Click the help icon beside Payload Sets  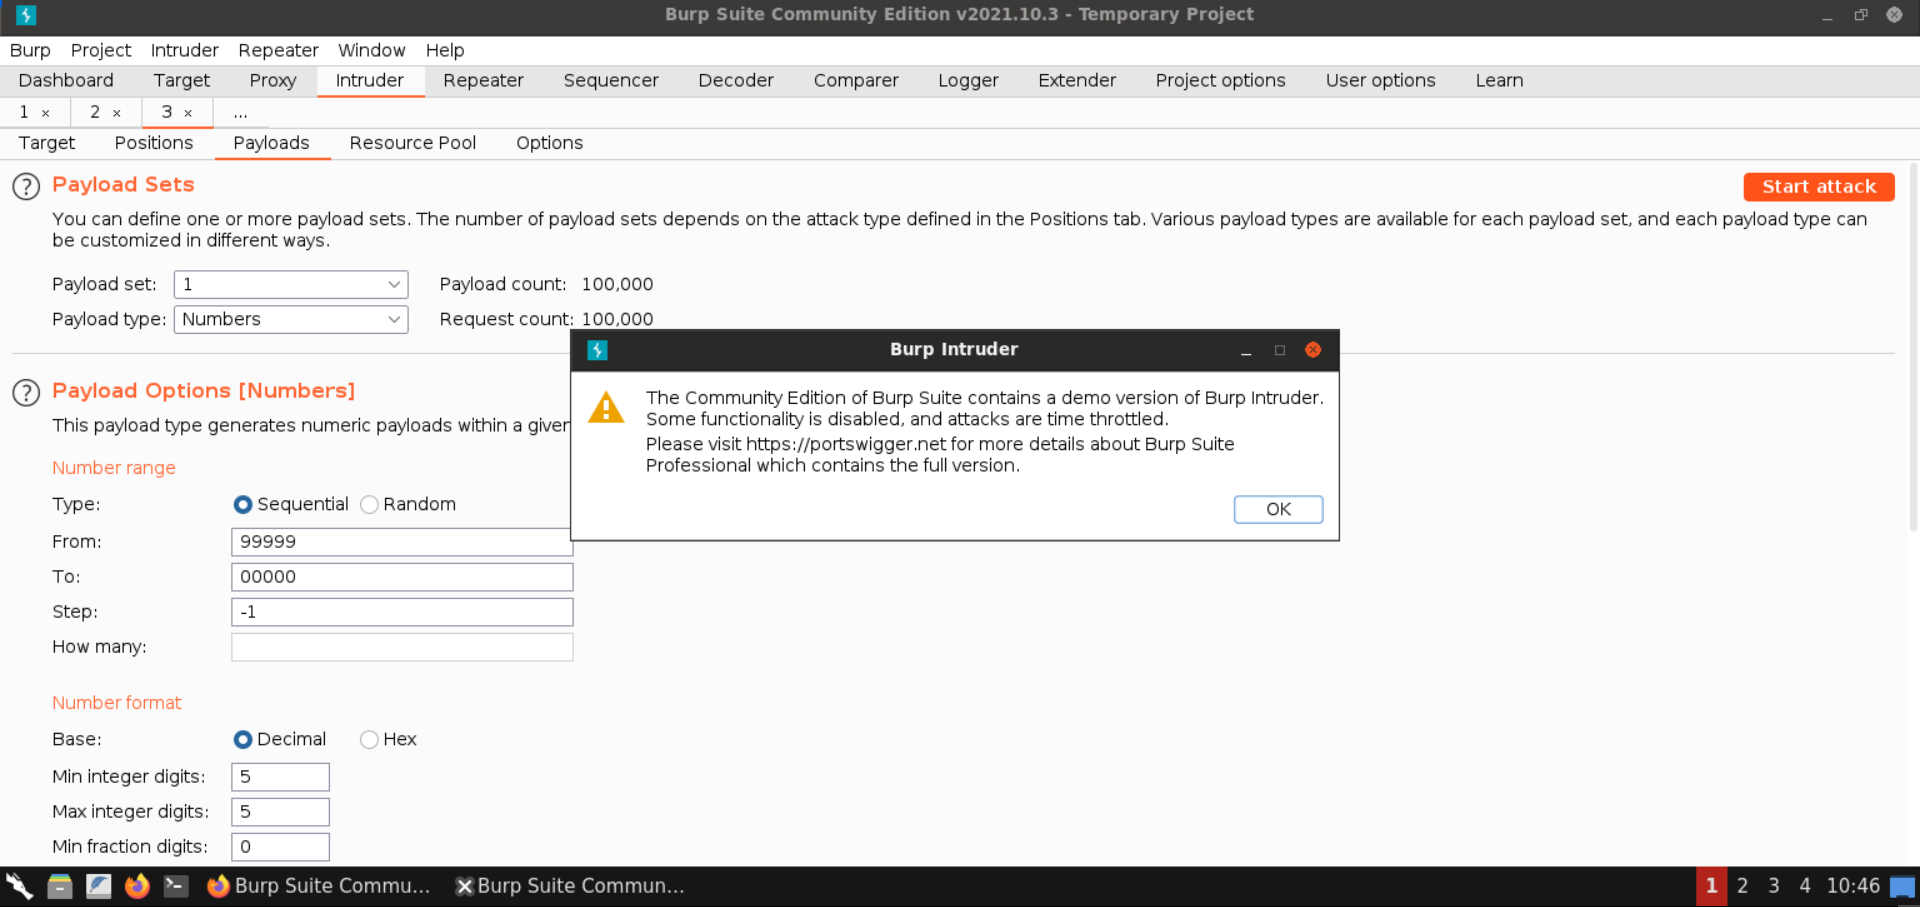(26, 186)
